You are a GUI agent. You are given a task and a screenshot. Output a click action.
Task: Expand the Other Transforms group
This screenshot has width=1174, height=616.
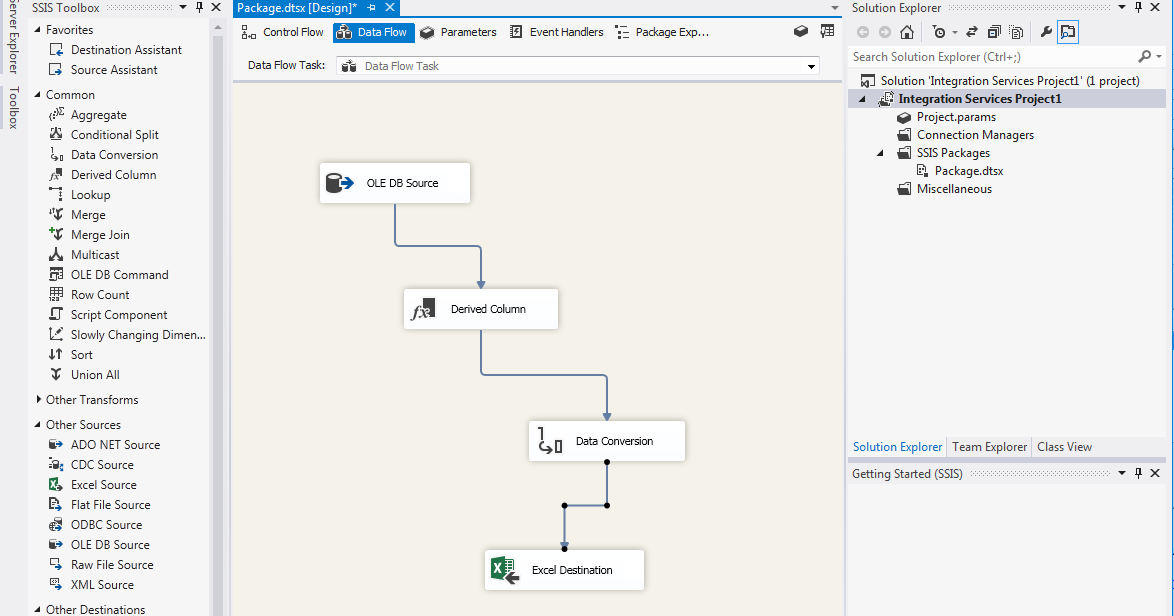90,399
